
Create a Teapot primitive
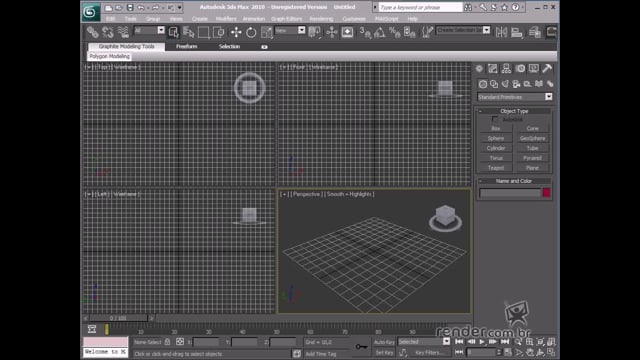tap(496, 168)
